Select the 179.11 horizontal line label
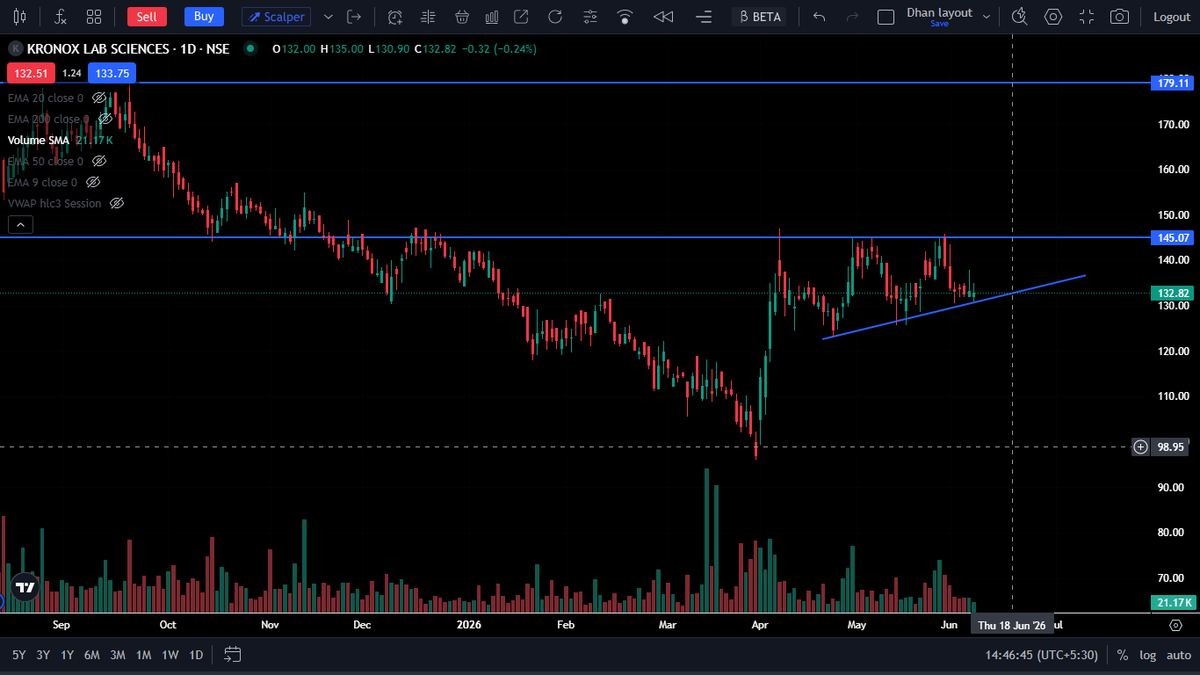 [x=1171, y=83]
